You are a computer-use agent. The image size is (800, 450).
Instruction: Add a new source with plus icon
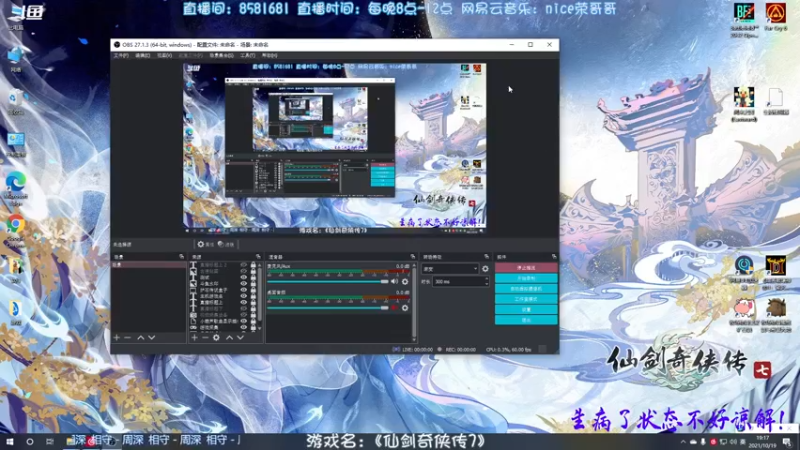pos(194,337)
